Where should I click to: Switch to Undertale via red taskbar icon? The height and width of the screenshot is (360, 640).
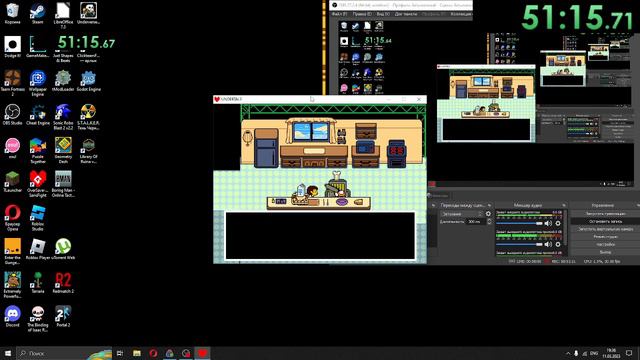[203, 353]
